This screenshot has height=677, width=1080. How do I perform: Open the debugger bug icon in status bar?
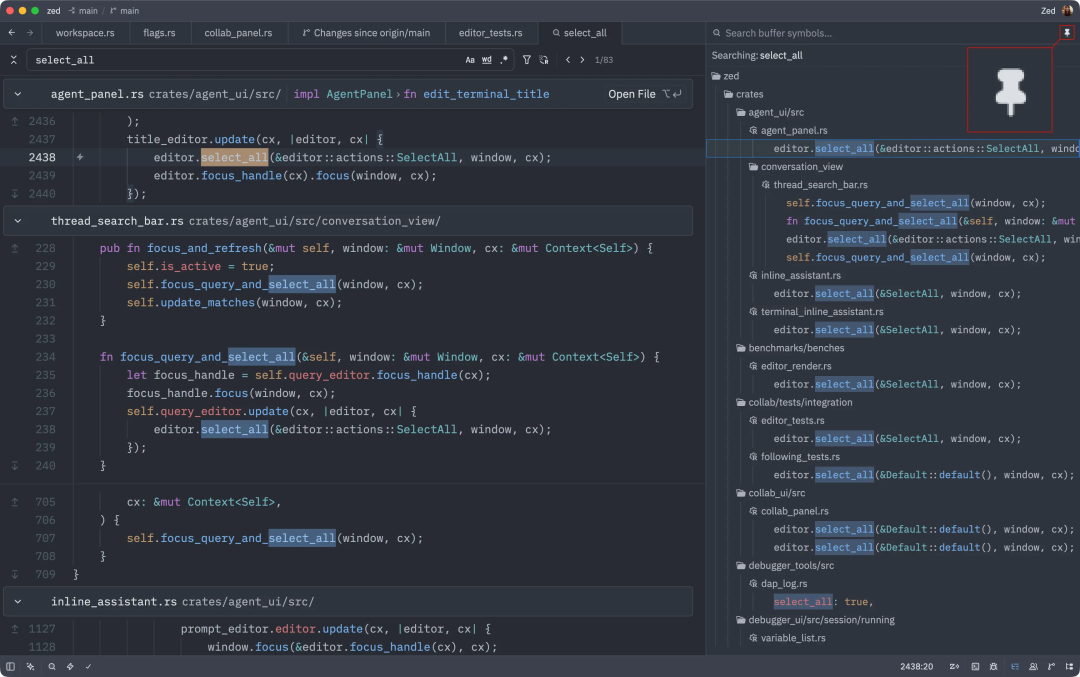993,666
